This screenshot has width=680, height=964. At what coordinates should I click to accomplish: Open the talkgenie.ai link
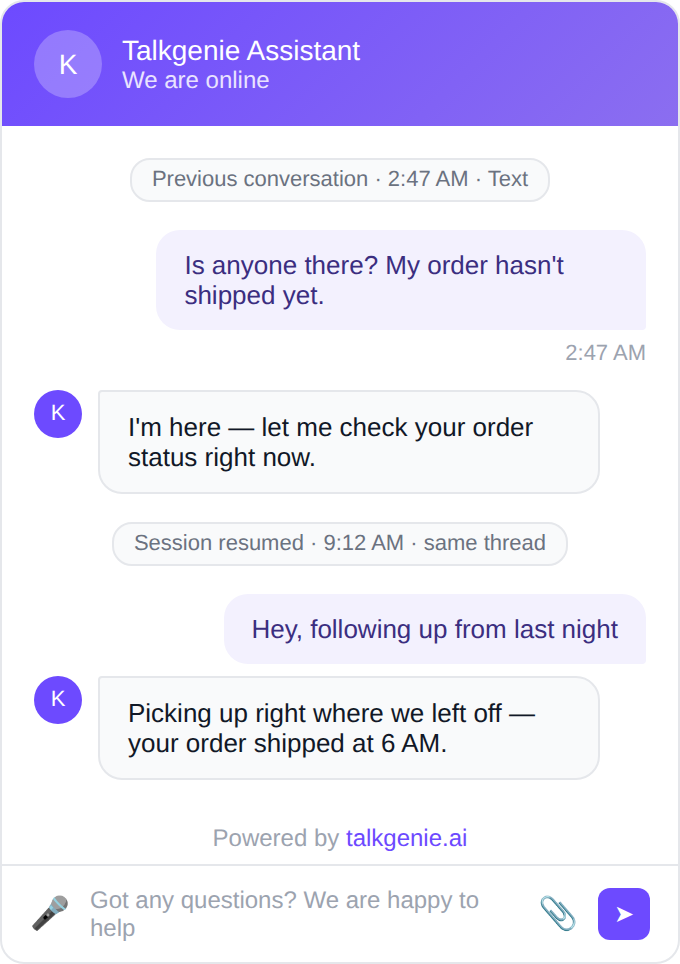(406, 838)
